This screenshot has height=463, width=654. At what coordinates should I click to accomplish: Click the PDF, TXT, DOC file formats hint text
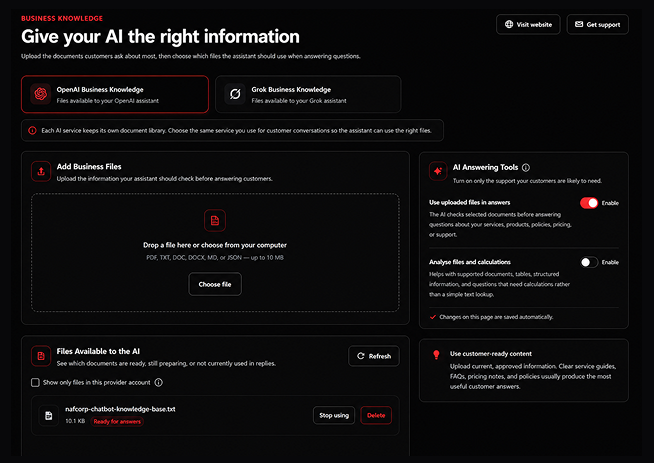tap(215, 258)
